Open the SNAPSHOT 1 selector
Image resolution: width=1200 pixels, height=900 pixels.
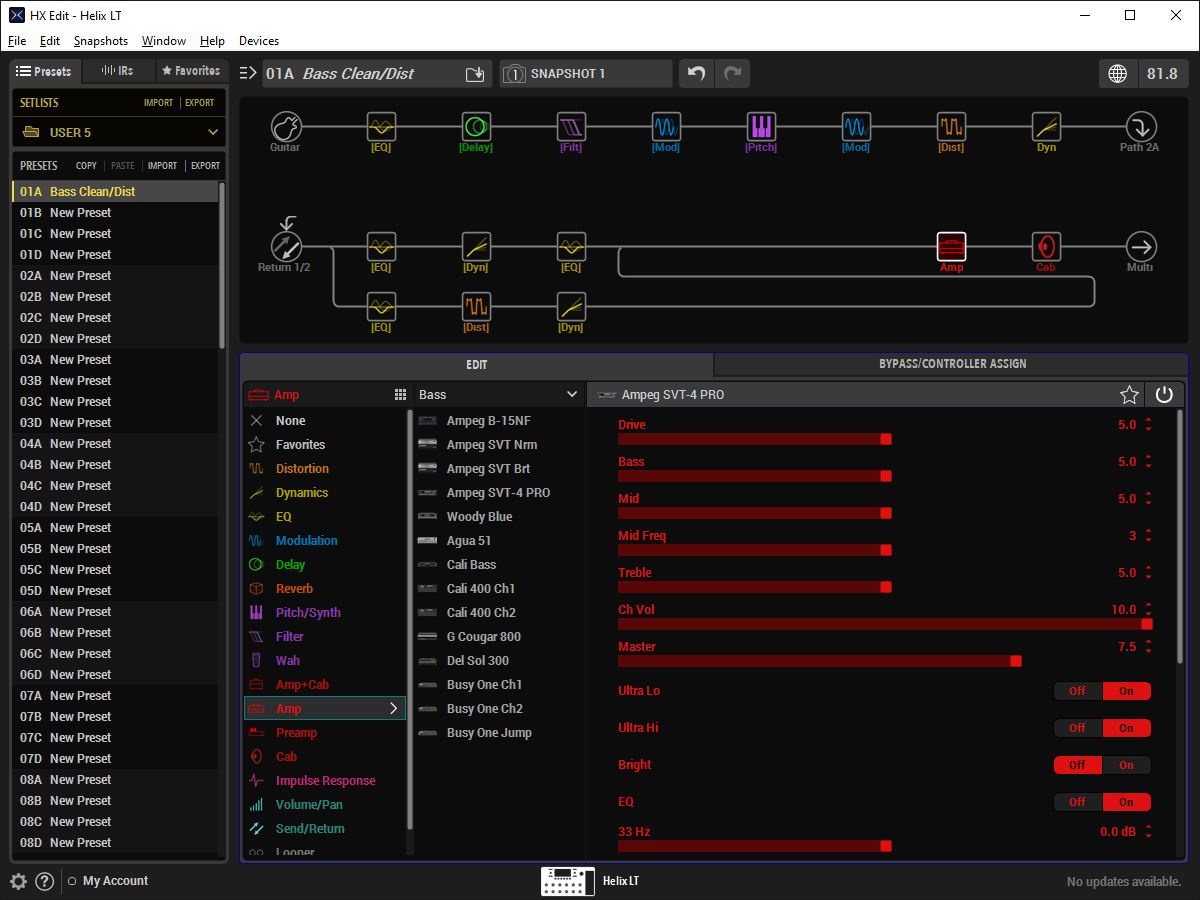586,74
